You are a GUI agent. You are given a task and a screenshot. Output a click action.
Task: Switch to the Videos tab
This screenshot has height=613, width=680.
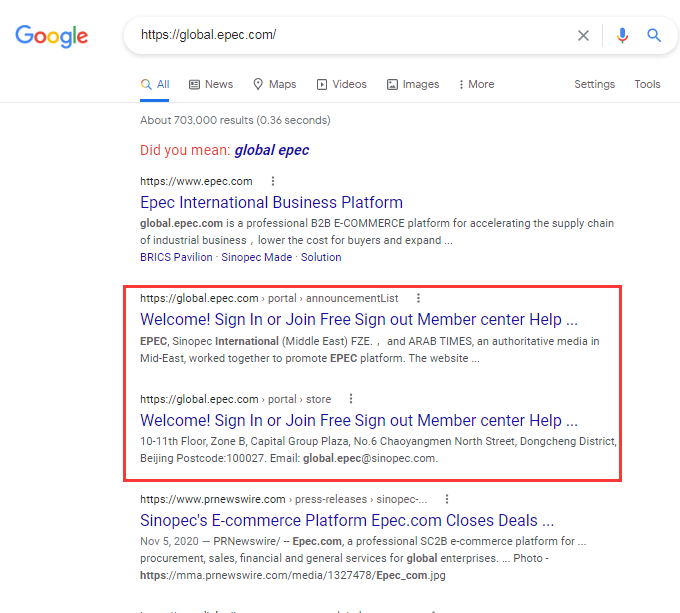(342, 84)
